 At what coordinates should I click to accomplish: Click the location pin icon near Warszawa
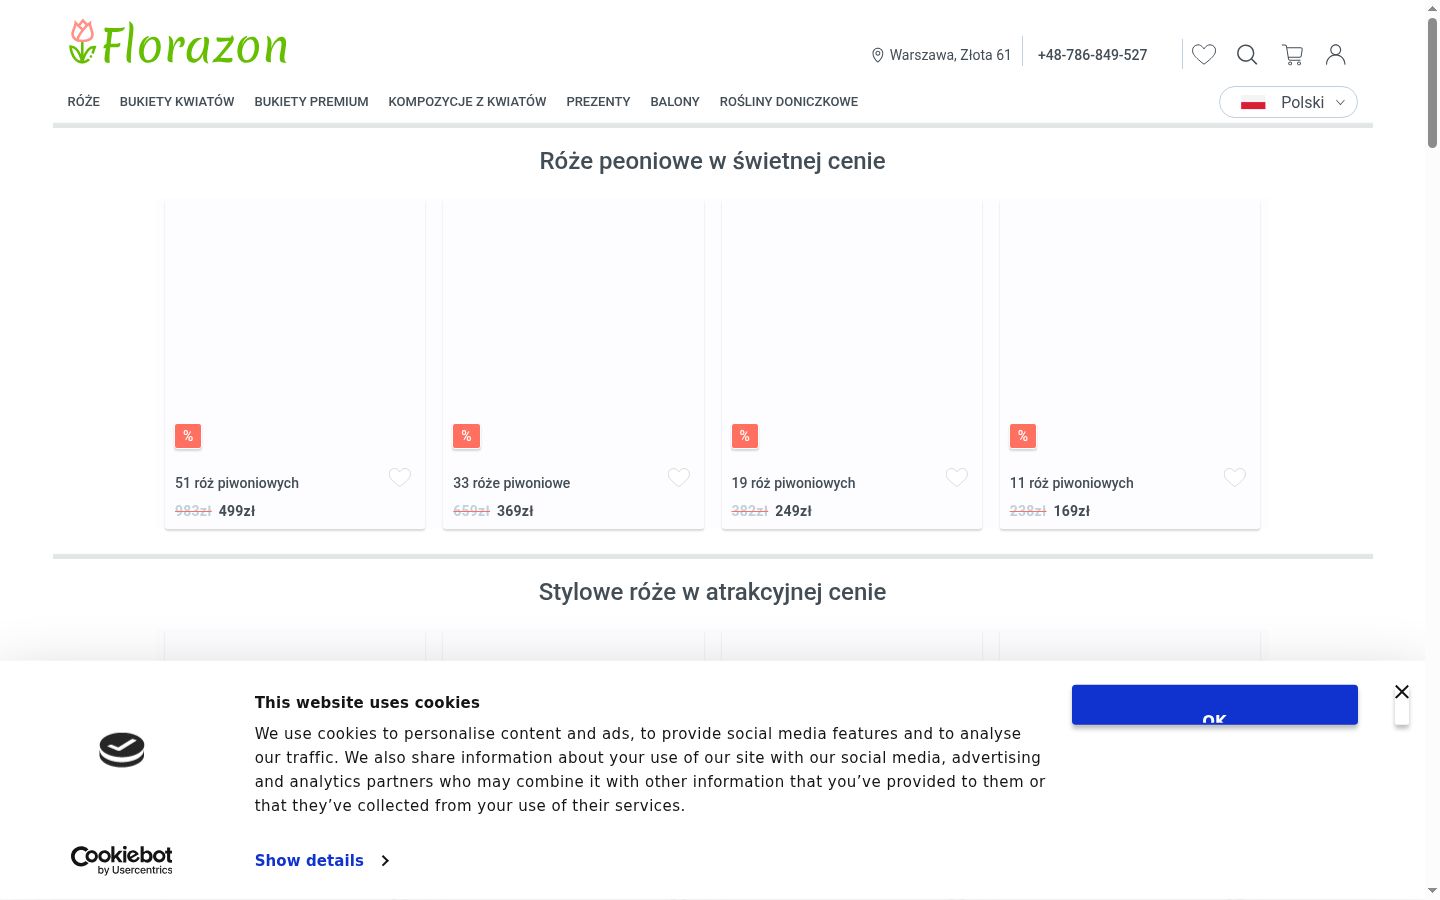coord(877,55)
